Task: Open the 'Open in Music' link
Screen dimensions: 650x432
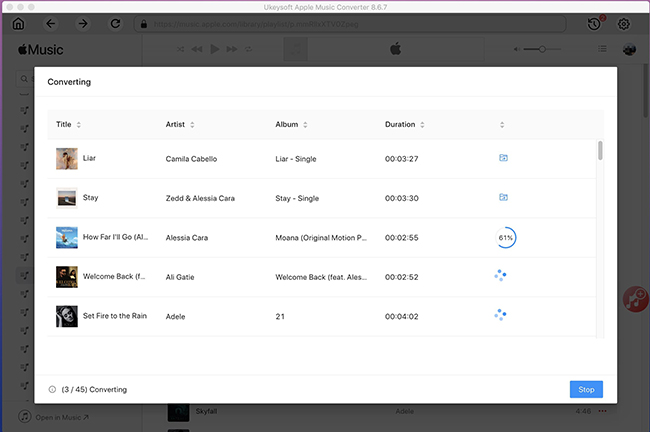Action: [x=62, y=417]
